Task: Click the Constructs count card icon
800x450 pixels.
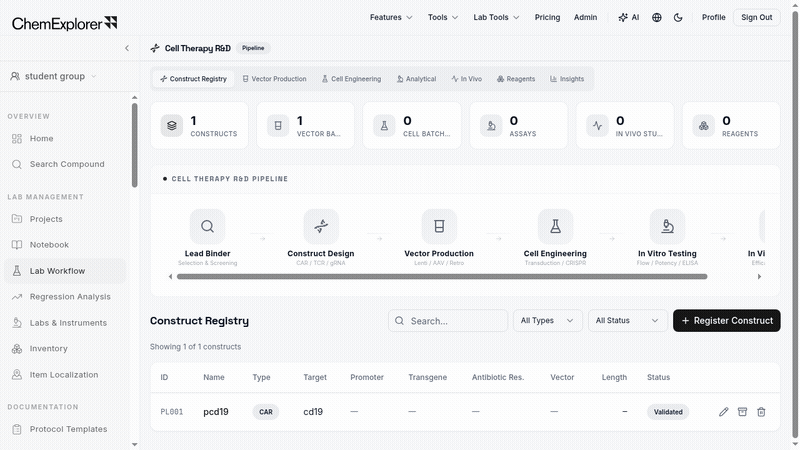Action: (172, 126)
